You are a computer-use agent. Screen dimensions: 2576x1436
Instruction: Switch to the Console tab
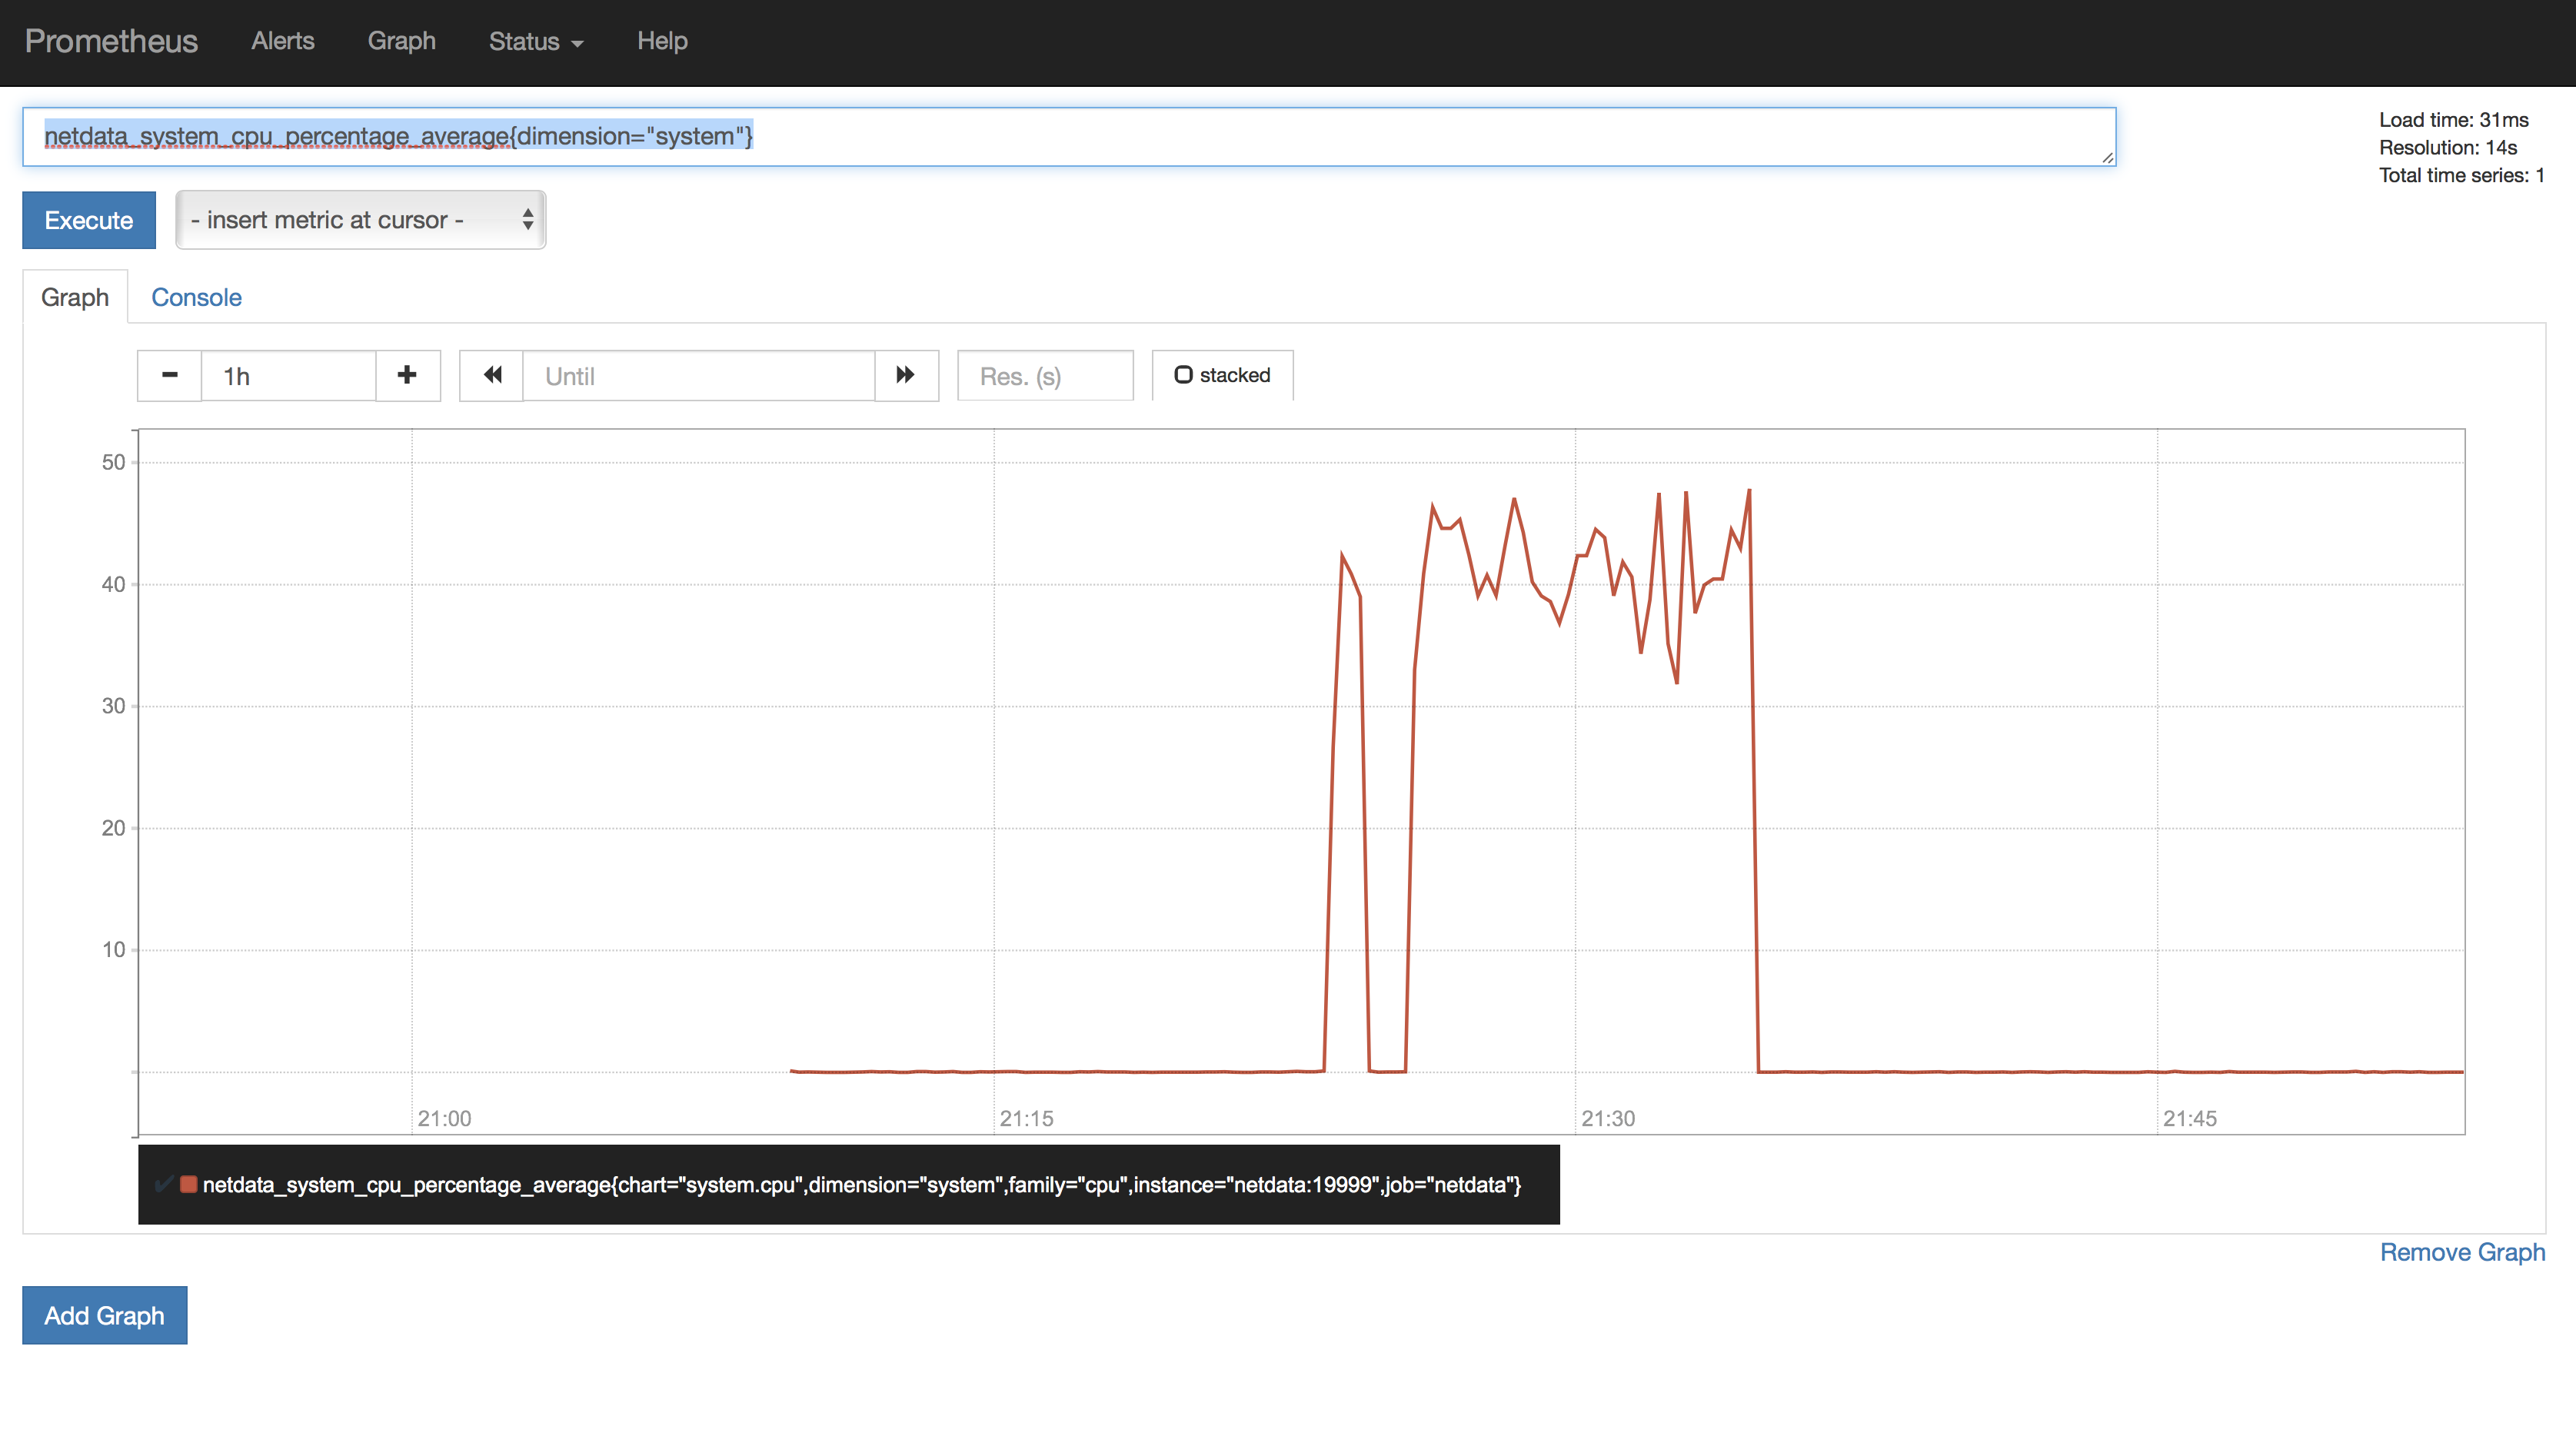point(196,297)
